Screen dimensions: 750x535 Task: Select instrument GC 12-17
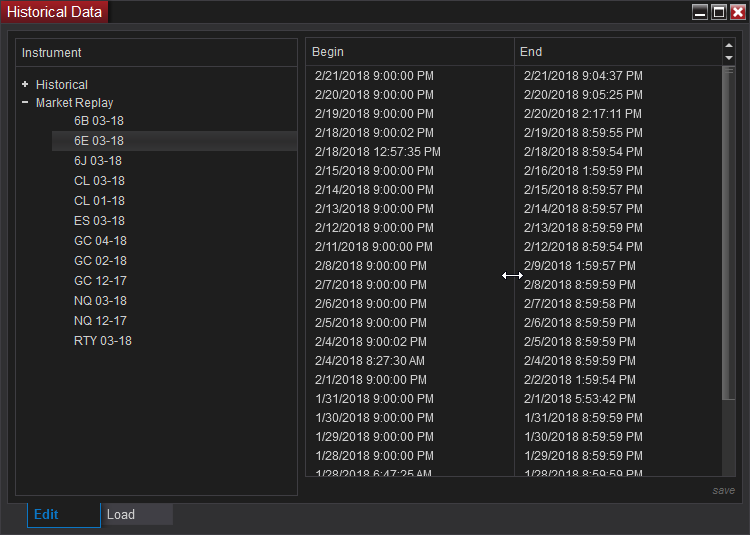[100, 281]
